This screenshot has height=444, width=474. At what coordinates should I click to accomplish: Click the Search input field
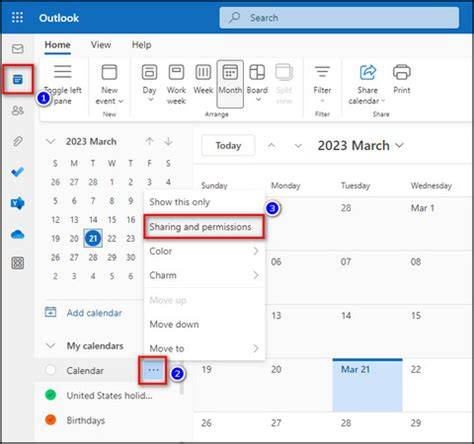(x=339, y=17)
